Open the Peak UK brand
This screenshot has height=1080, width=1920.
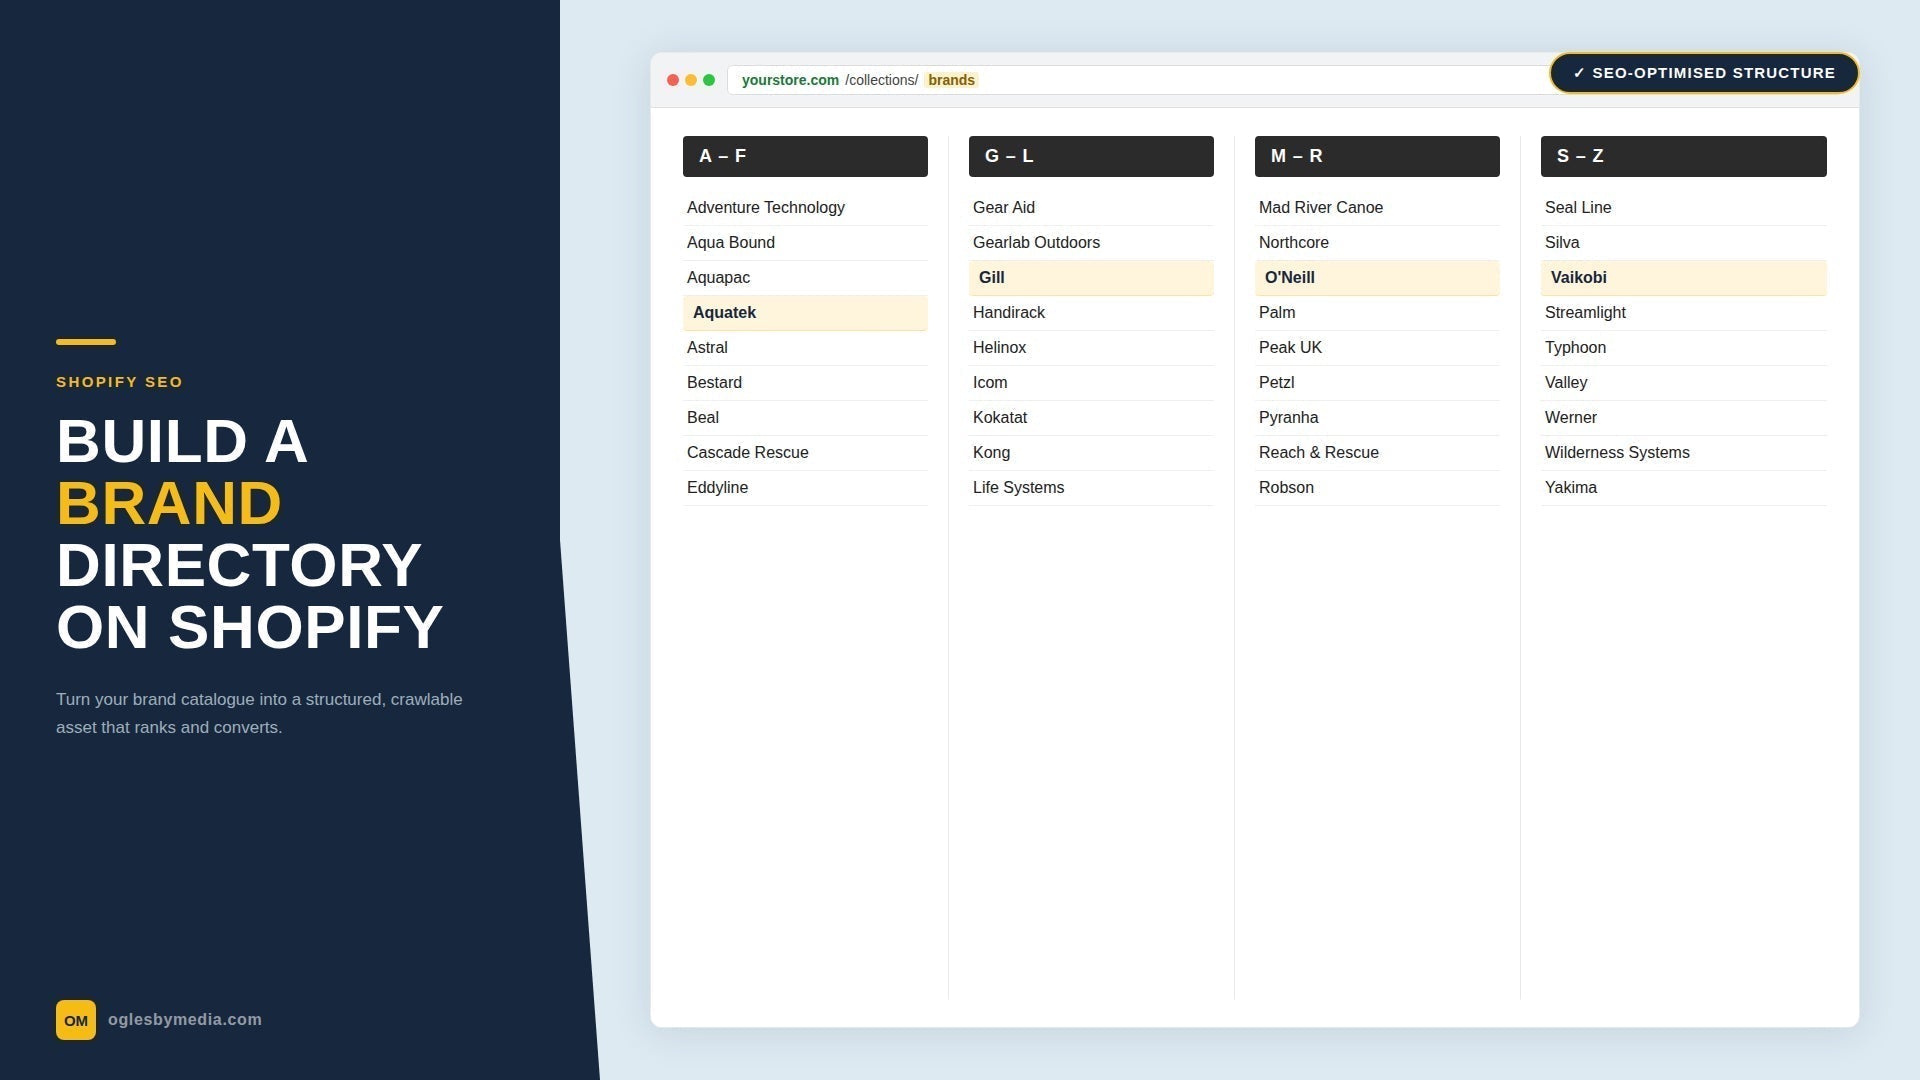pyautogui.click(x=1377, y=348)
